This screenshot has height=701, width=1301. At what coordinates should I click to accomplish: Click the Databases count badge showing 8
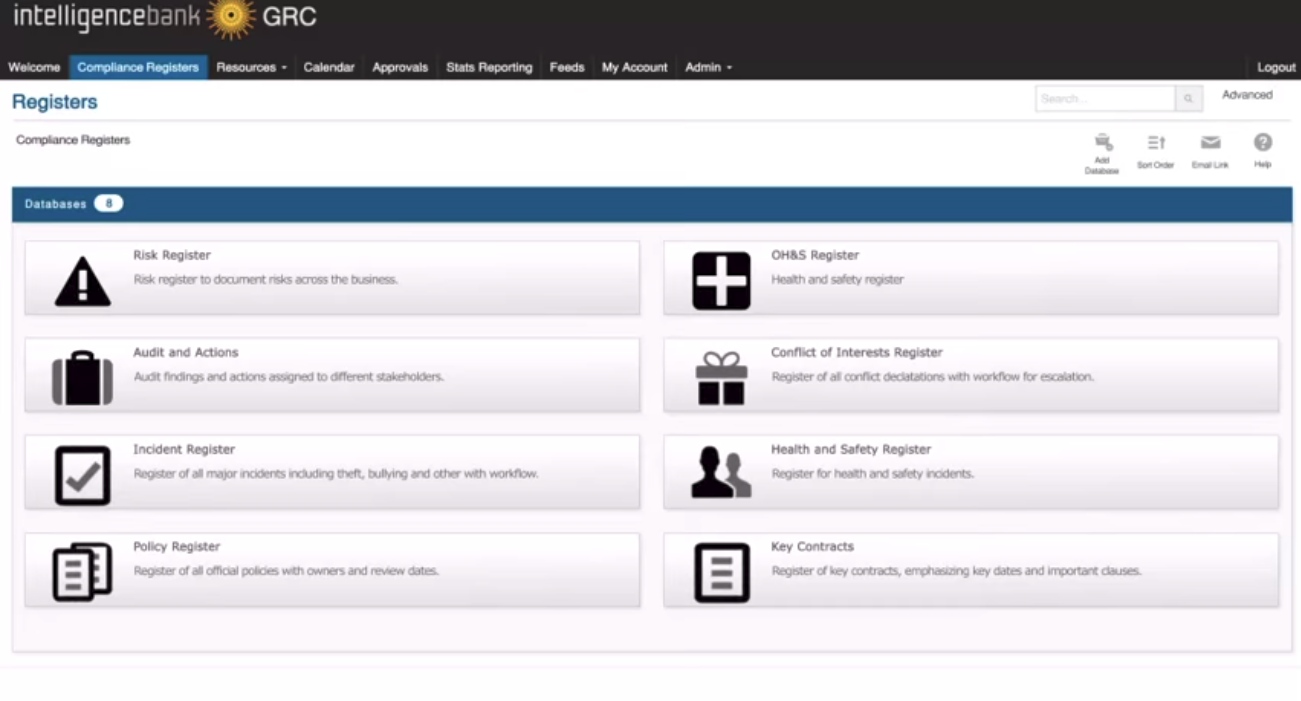tap(109, 204)
